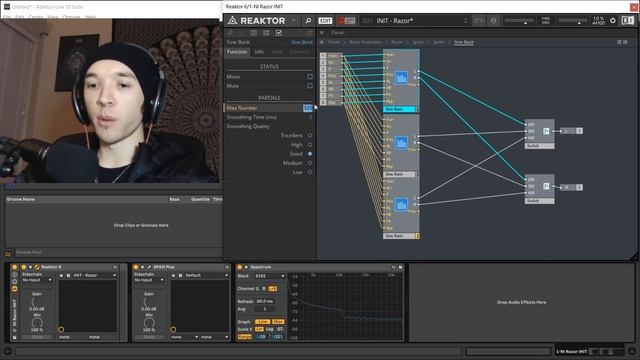Enable the Mono checkbox
640x360 pixels.
310,77
